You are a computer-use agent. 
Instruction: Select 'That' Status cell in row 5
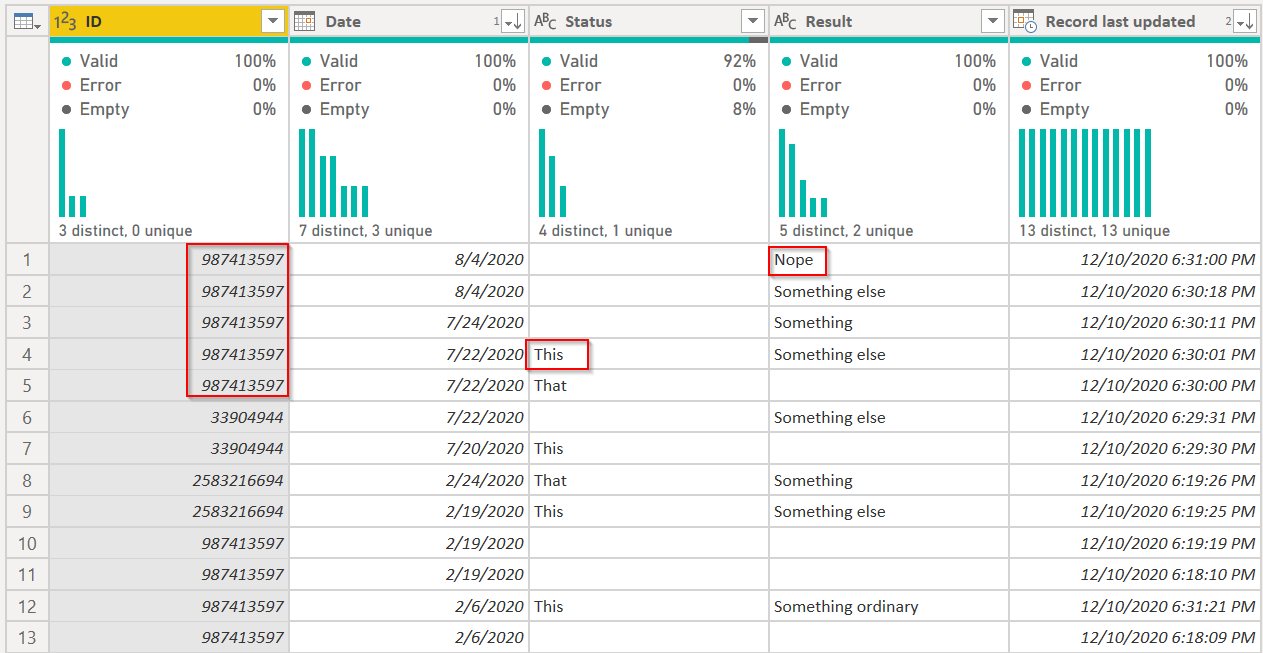[649, 386]
